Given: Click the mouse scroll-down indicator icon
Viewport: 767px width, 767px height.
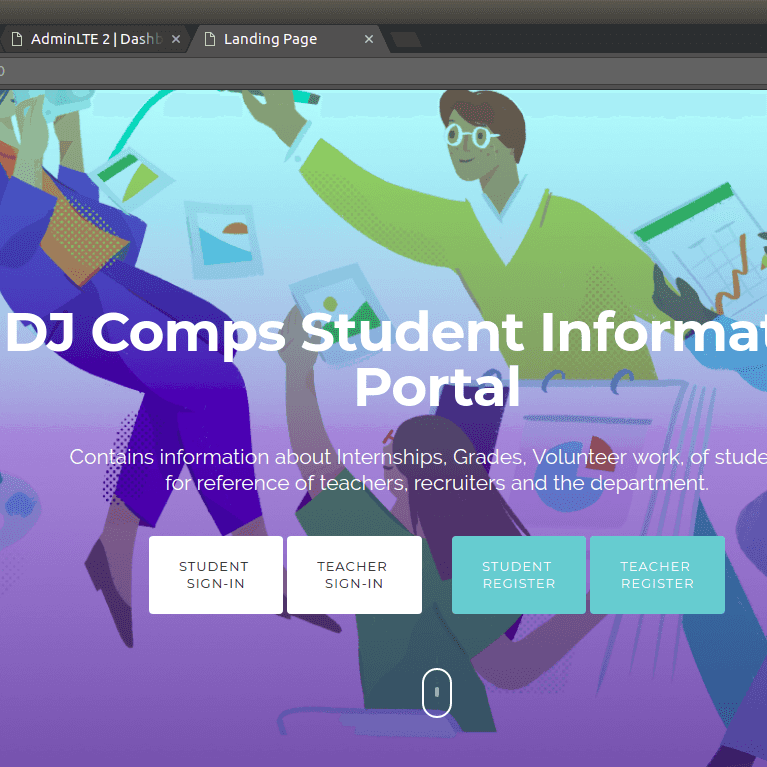Looking at the screenshot, I should (x=437, y=693).
